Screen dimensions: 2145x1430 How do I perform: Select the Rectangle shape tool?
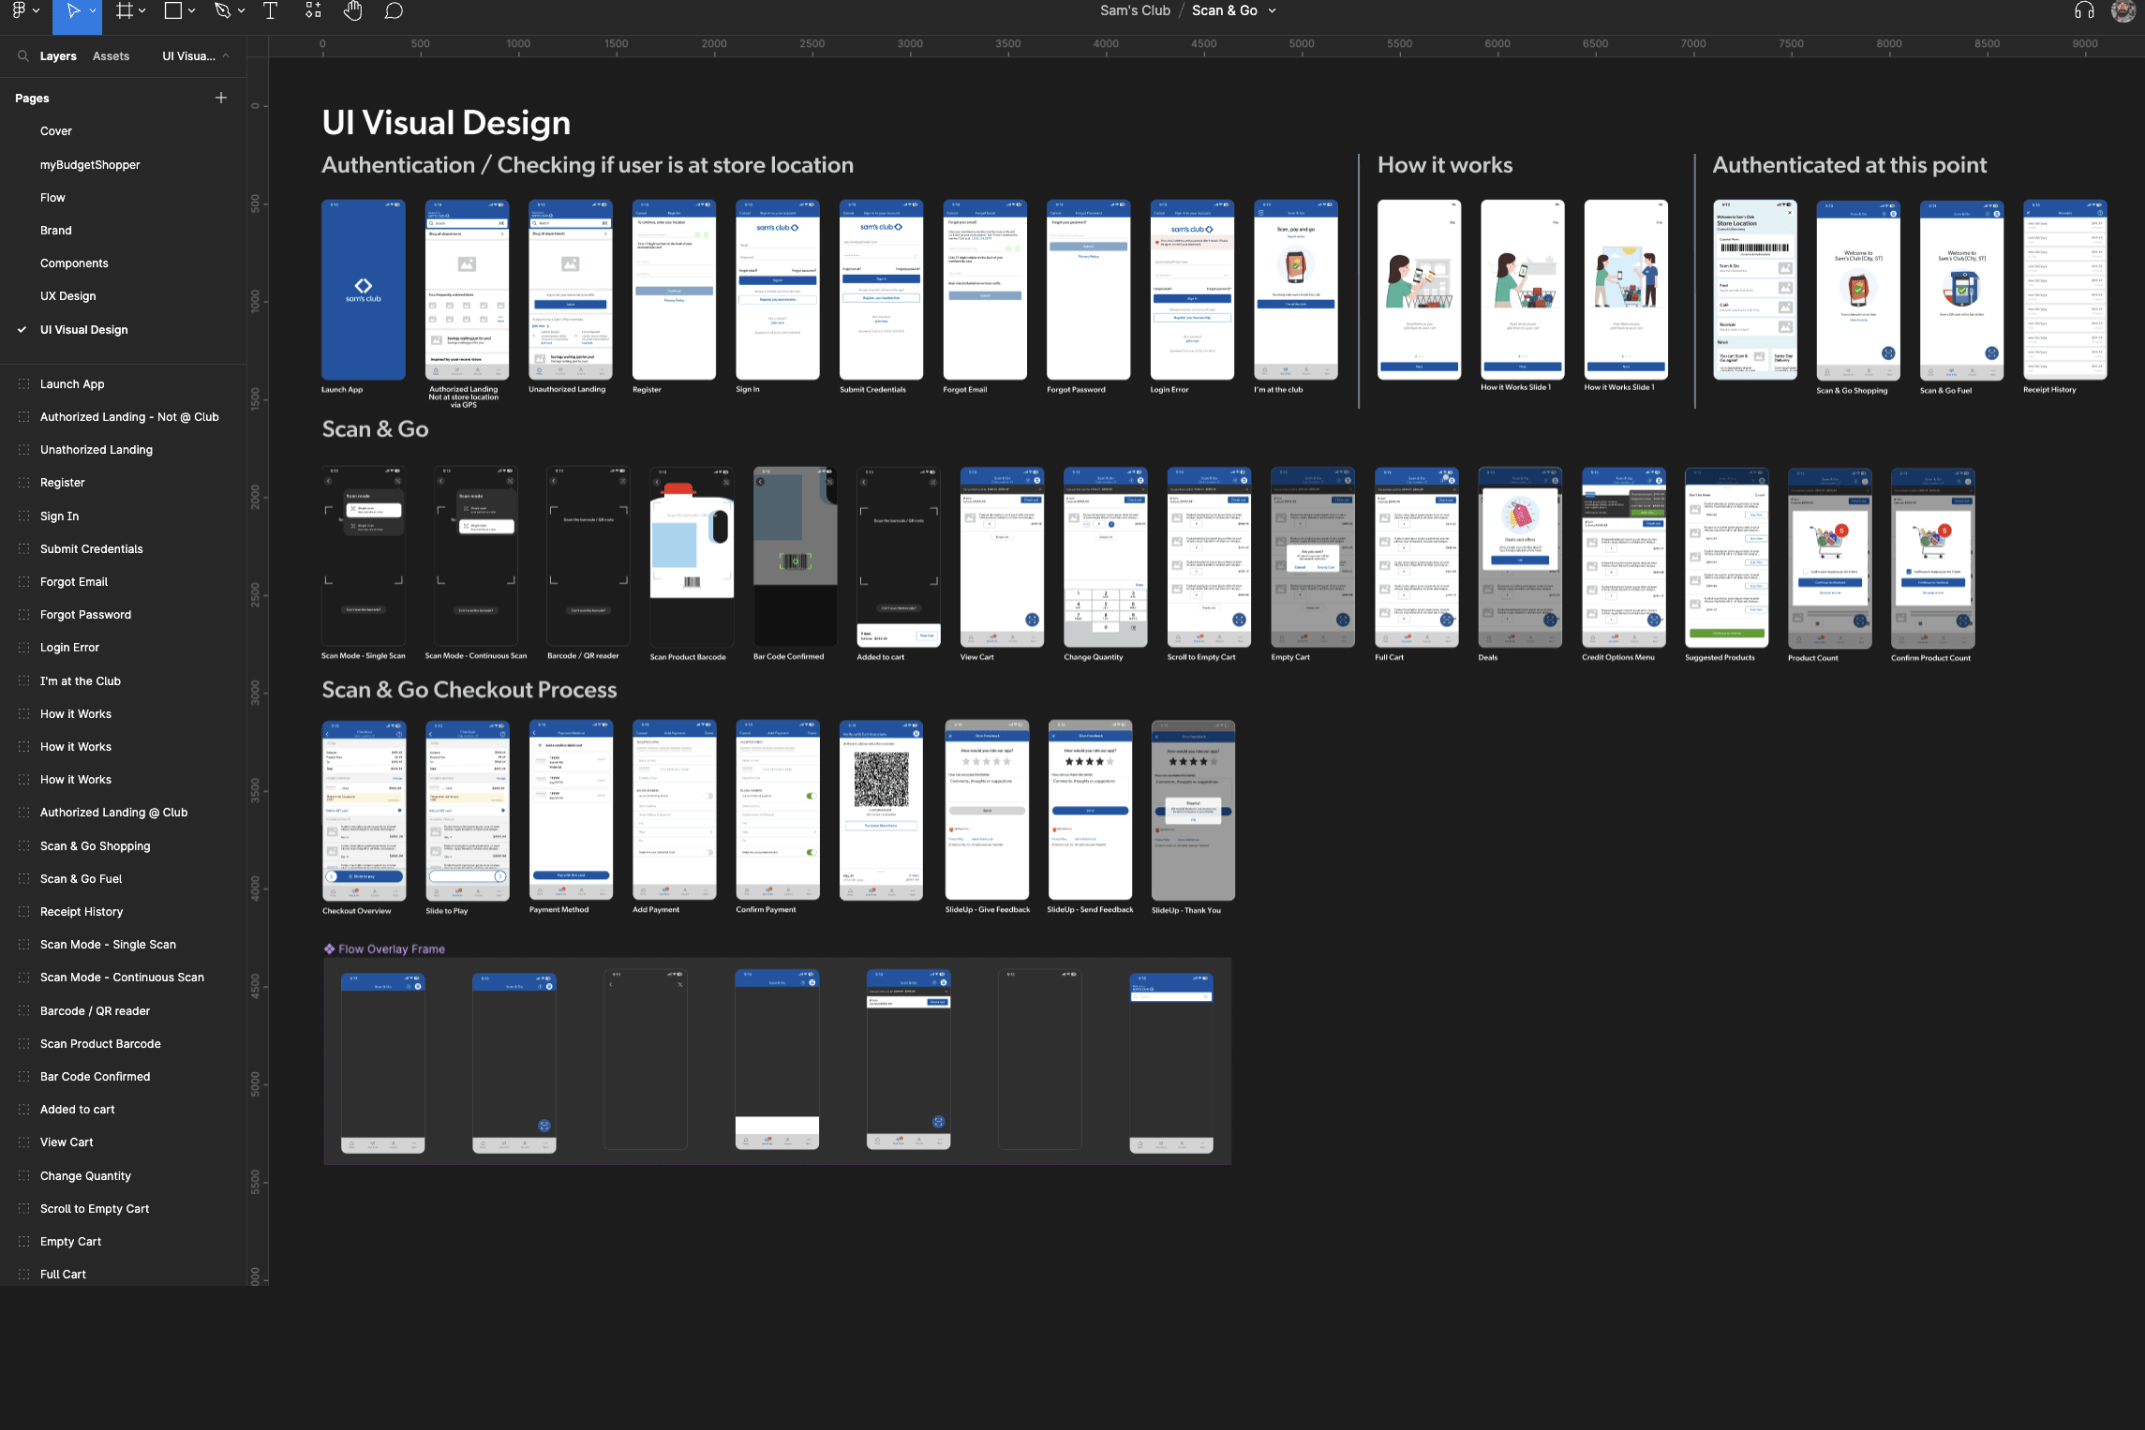coord(173,11)
